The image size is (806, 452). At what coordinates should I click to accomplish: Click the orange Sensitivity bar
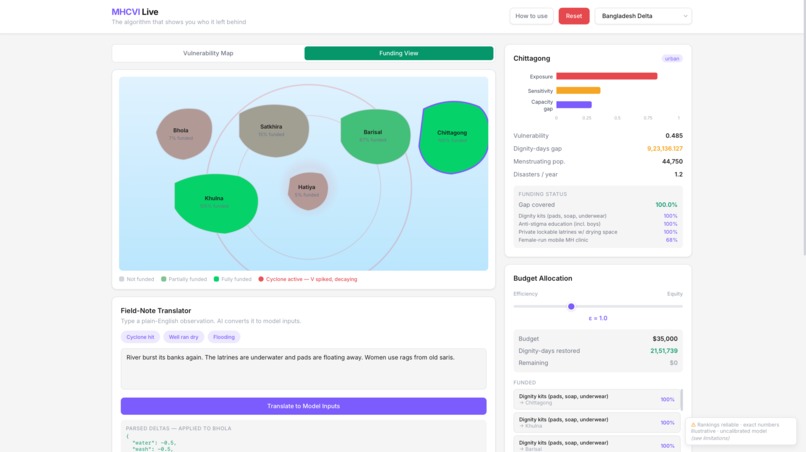(578, 91)
